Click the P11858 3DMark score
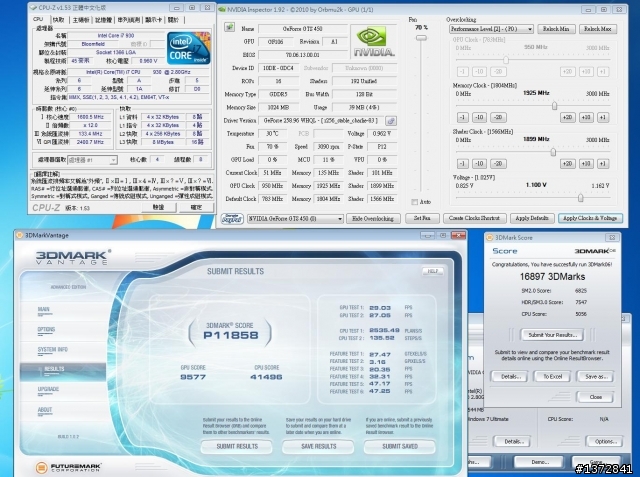640x477 pixels. [x=231, y=335]
